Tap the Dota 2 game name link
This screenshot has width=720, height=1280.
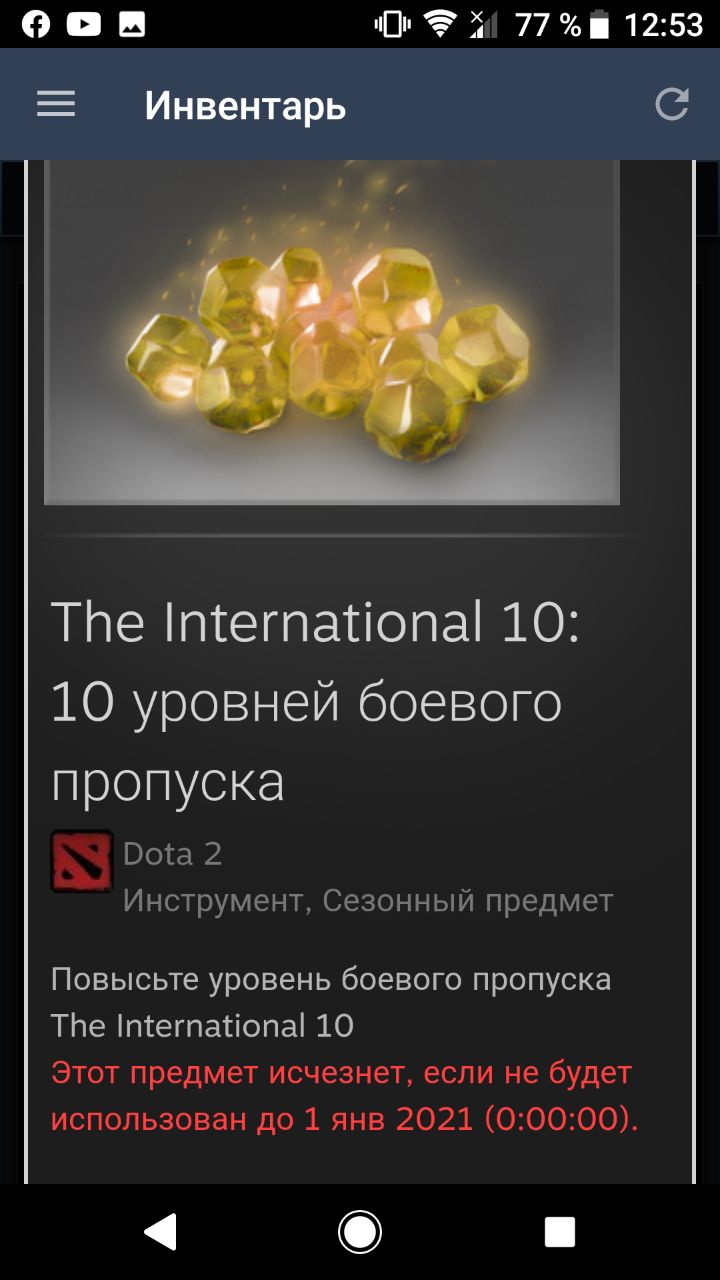coord(172,854)
